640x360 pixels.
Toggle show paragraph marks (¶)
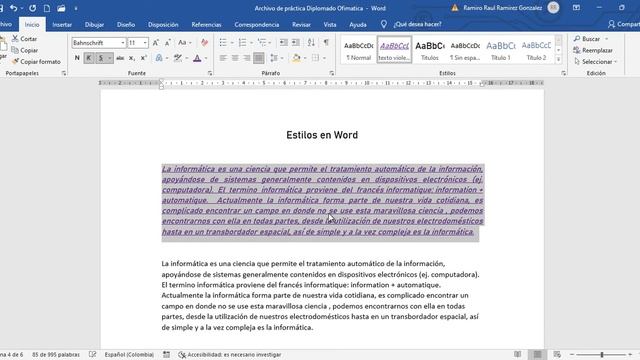(x=326, y=42)
